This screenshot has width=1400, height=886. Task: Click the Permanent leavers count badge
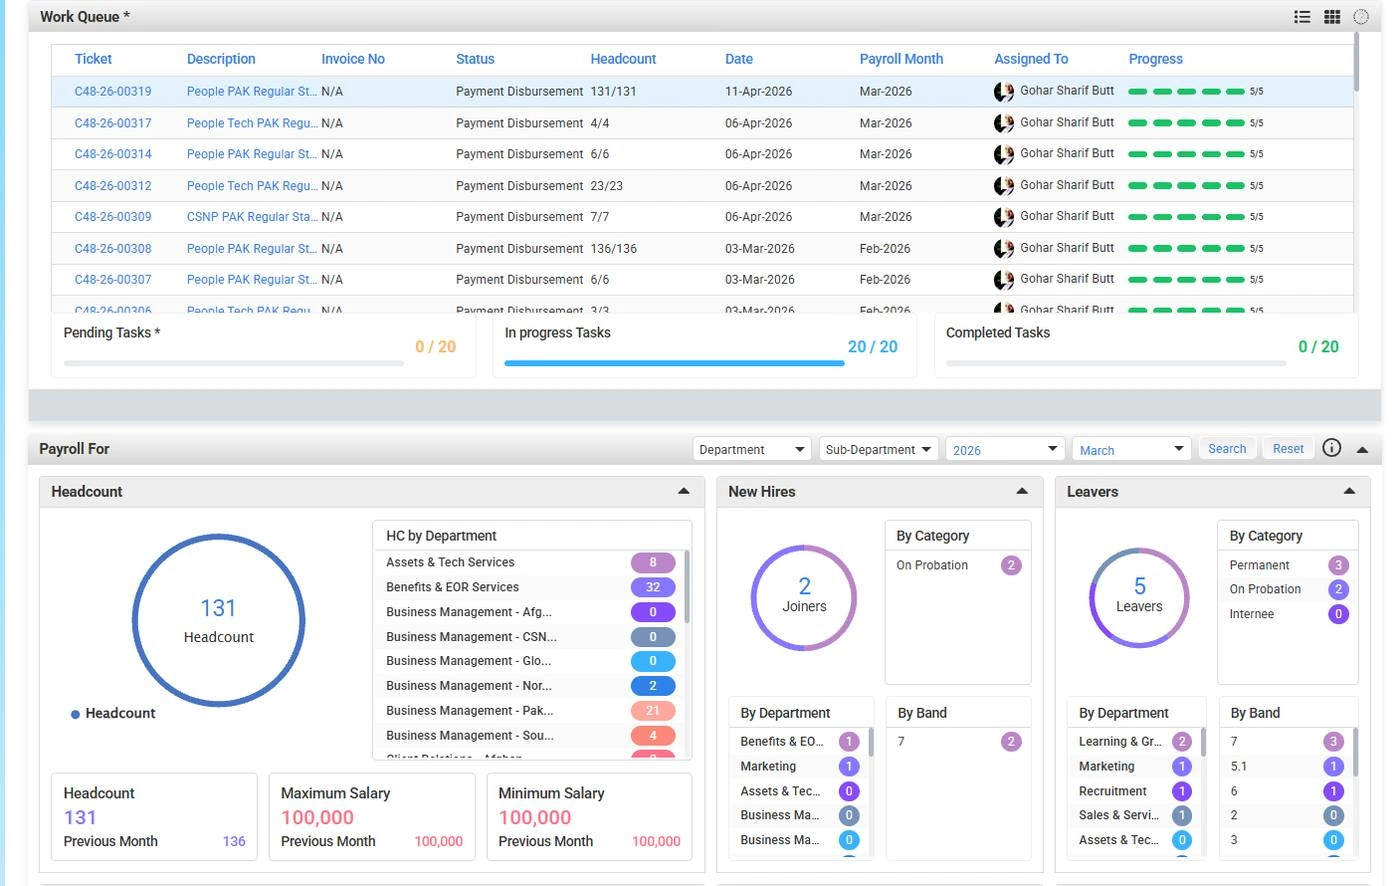point(1338,565)
